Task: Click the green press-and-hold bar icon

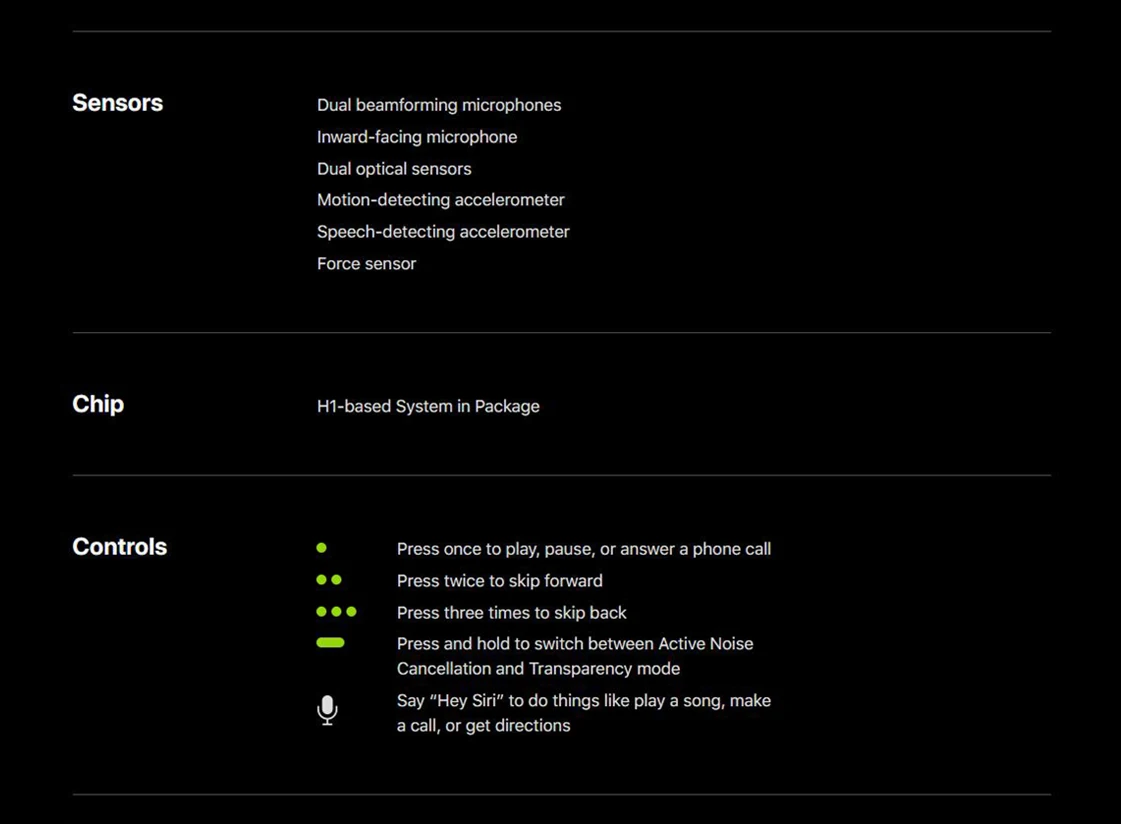Action: (330, 642)
